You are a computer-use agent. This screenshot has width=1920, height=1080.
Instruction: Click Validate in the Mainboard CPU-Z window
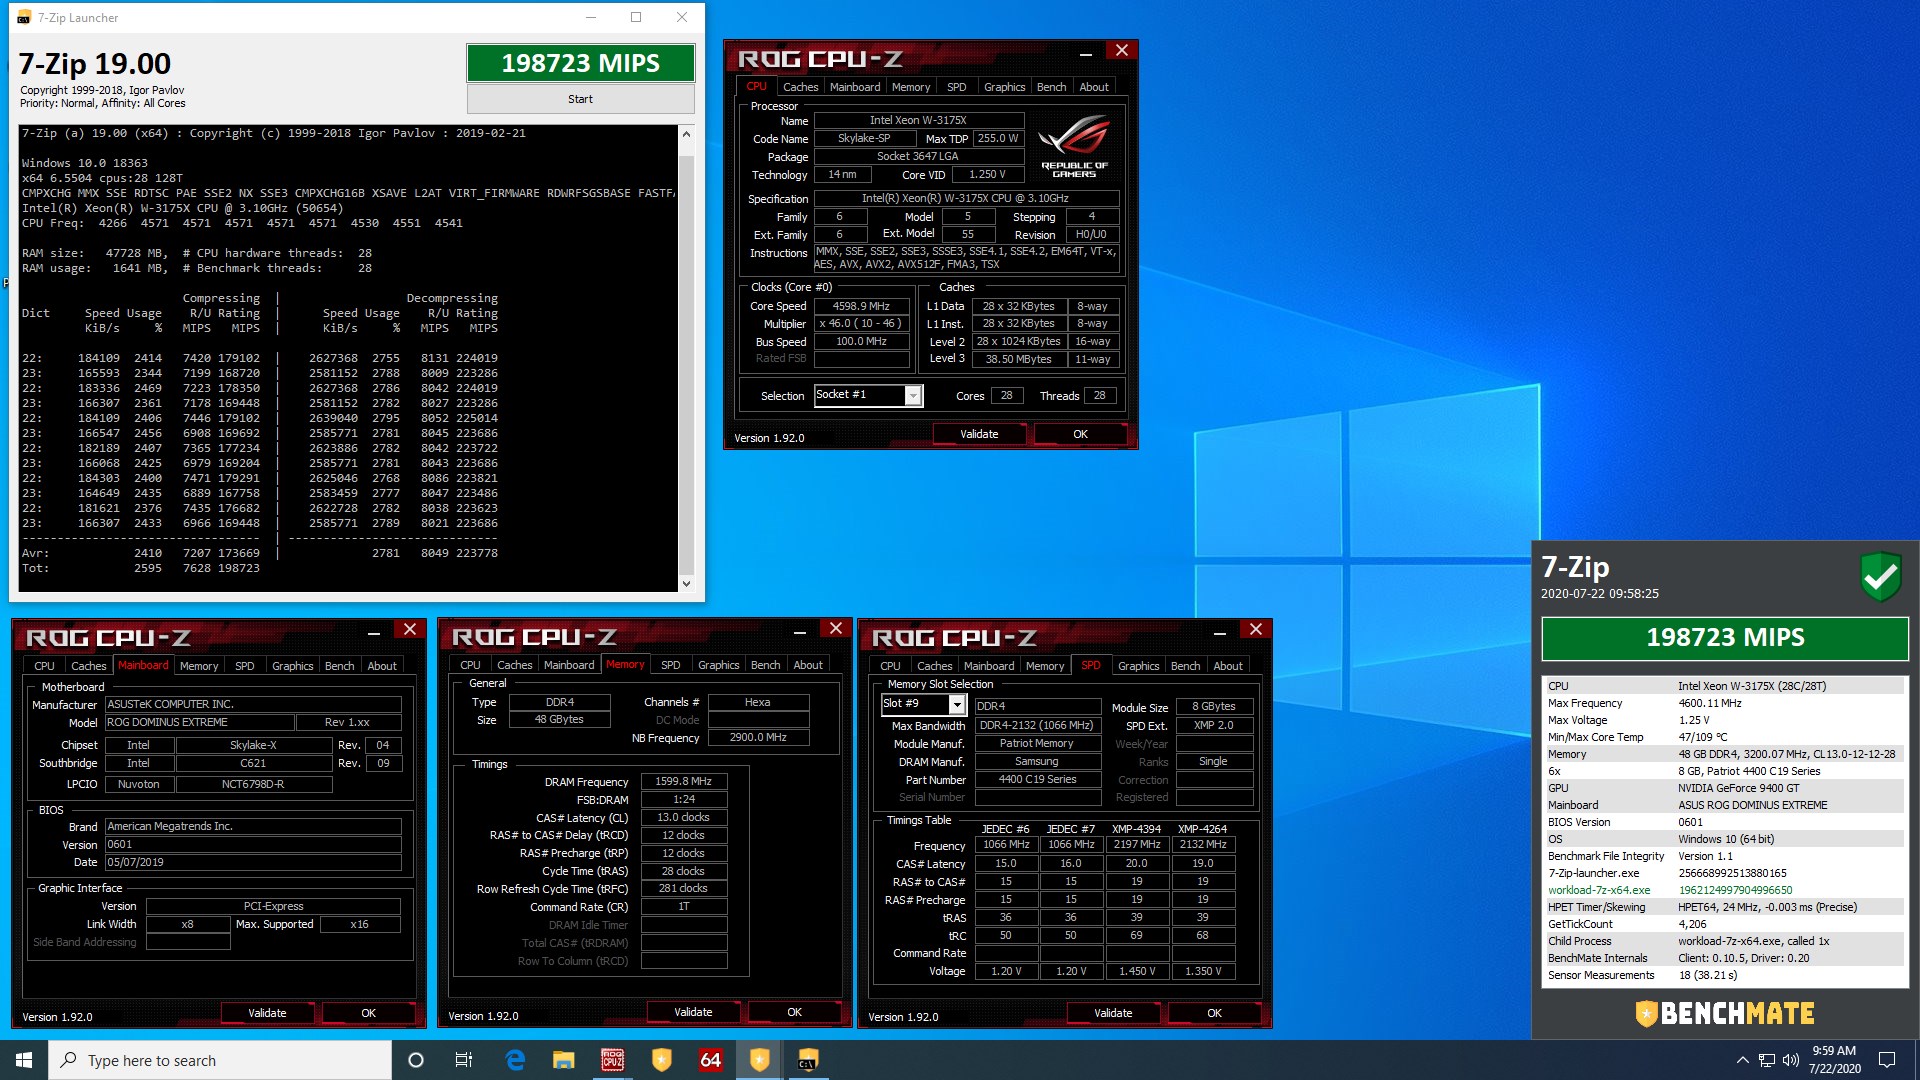pos(267,1013)
